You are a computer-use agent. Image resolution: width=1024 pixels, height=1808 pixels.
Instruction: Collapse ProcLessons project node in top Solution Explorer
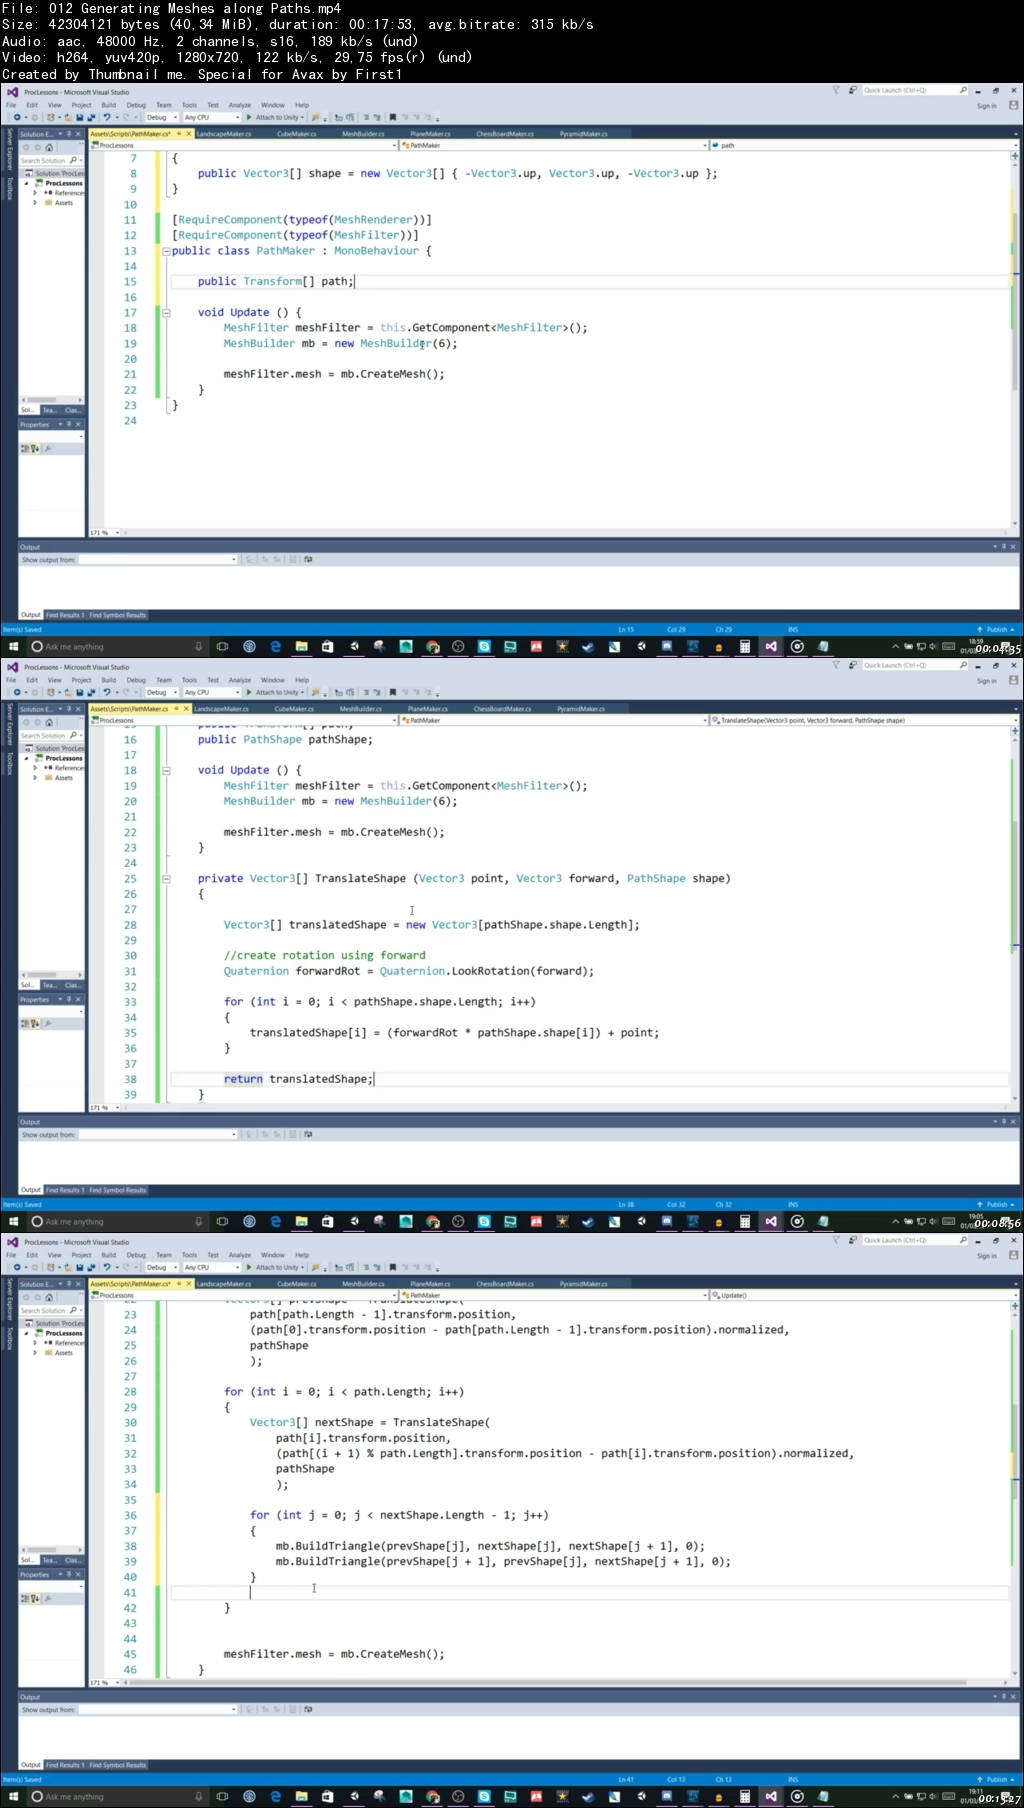pos(27,183)
